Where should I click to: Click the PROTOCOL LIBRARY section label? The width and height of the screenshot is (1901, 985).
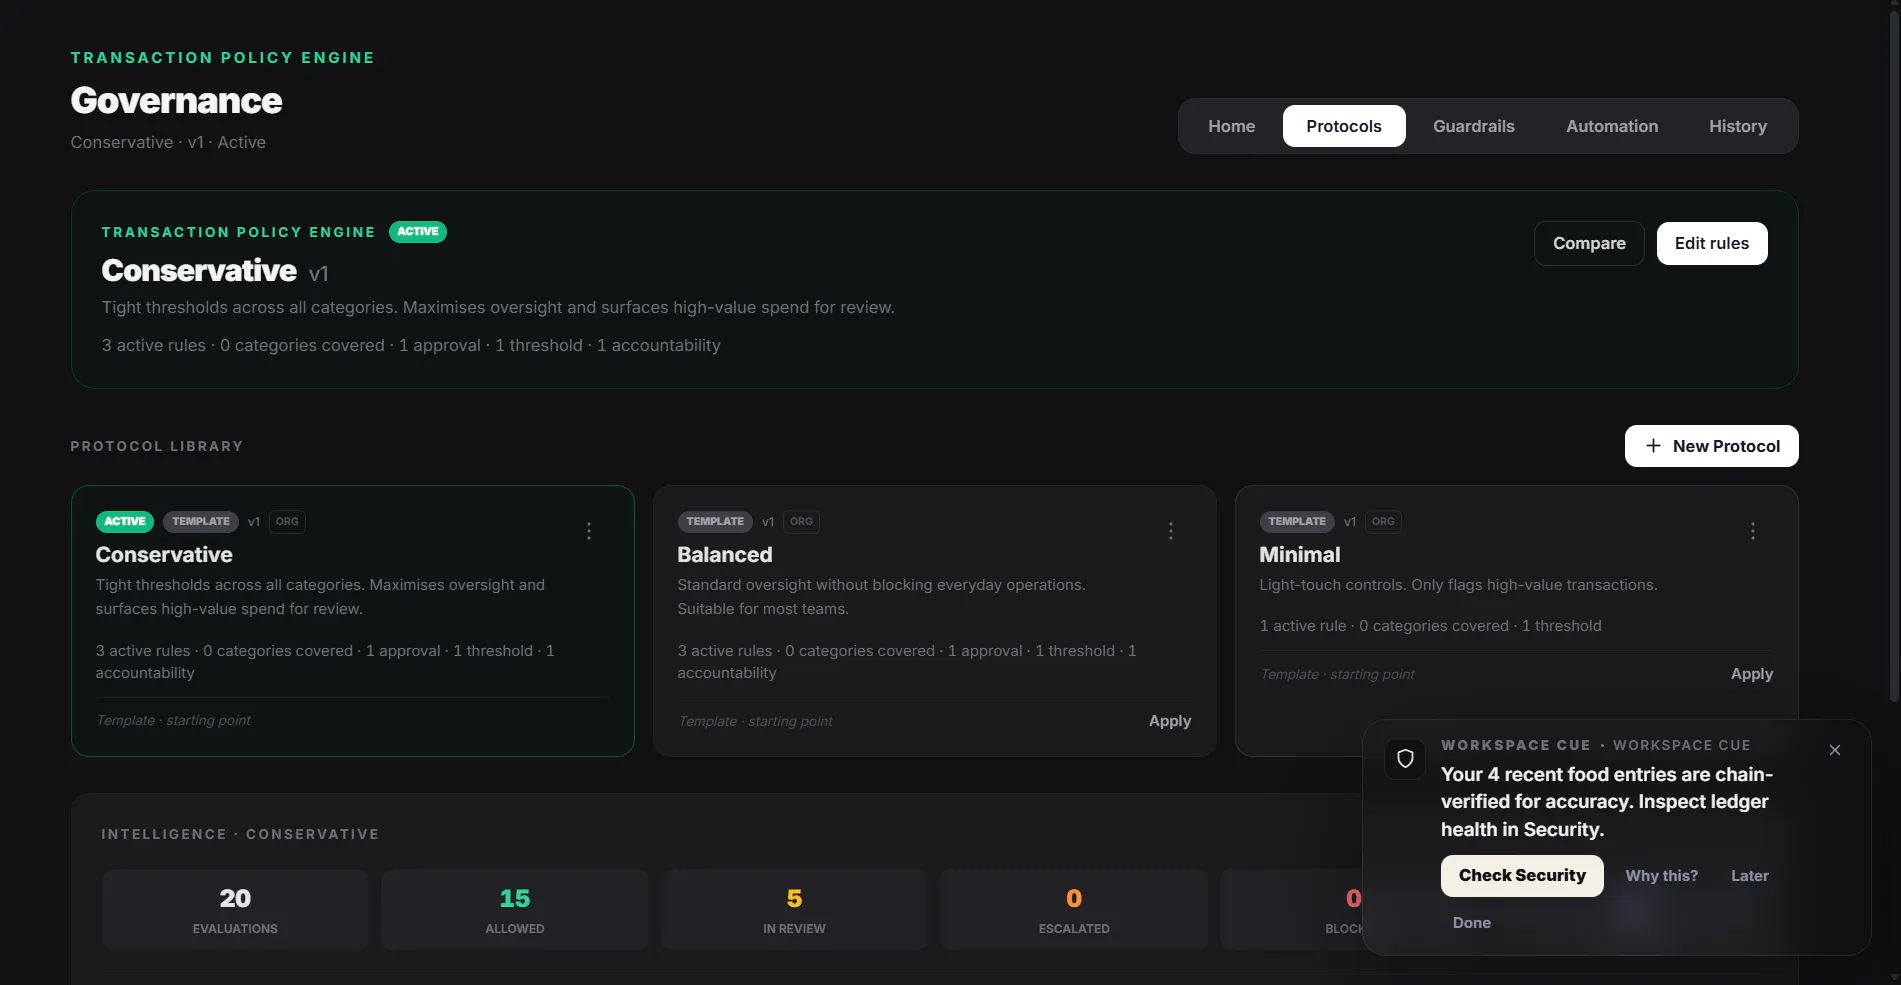(157, 446)
